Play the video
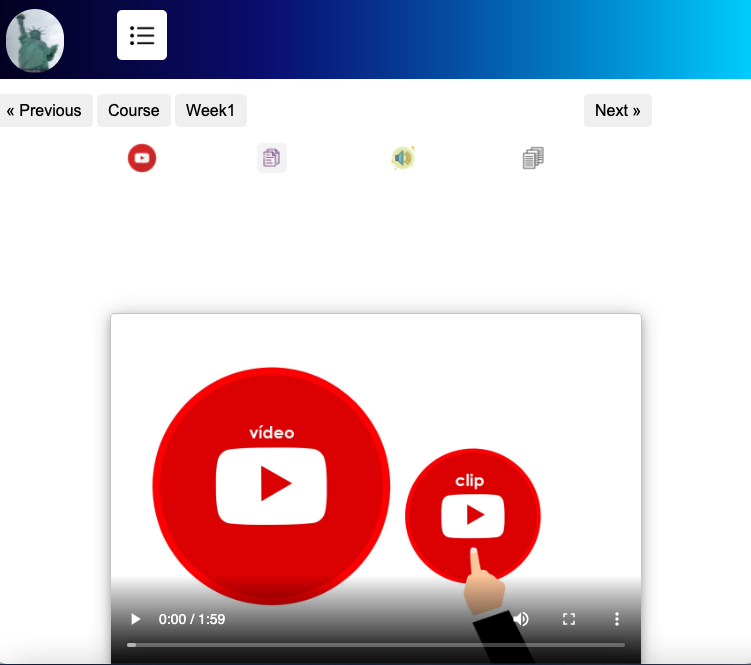Viewport: 751px width, 665px height. [x=136, y=619]
